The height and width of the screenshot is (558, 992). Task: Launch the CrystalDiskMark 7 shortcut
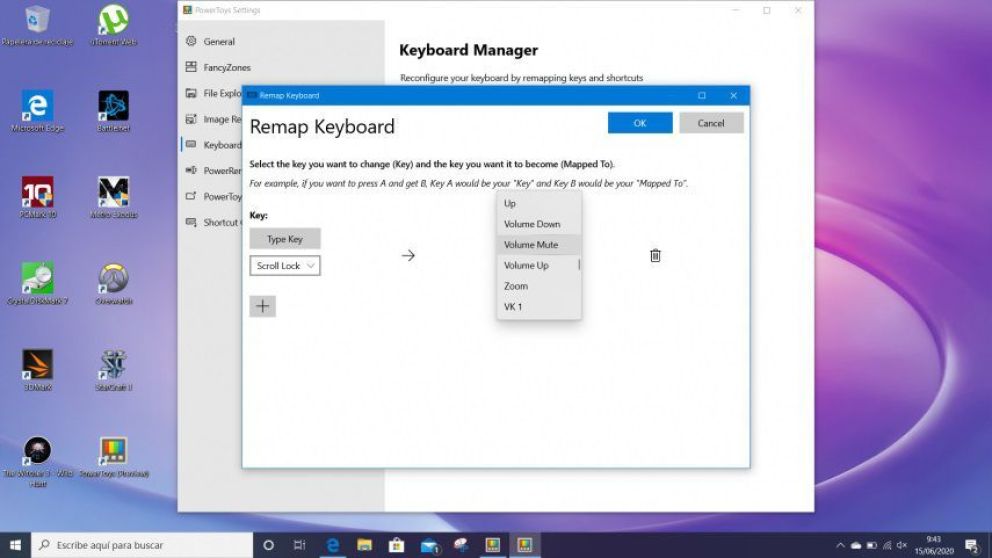coord(37,284)
